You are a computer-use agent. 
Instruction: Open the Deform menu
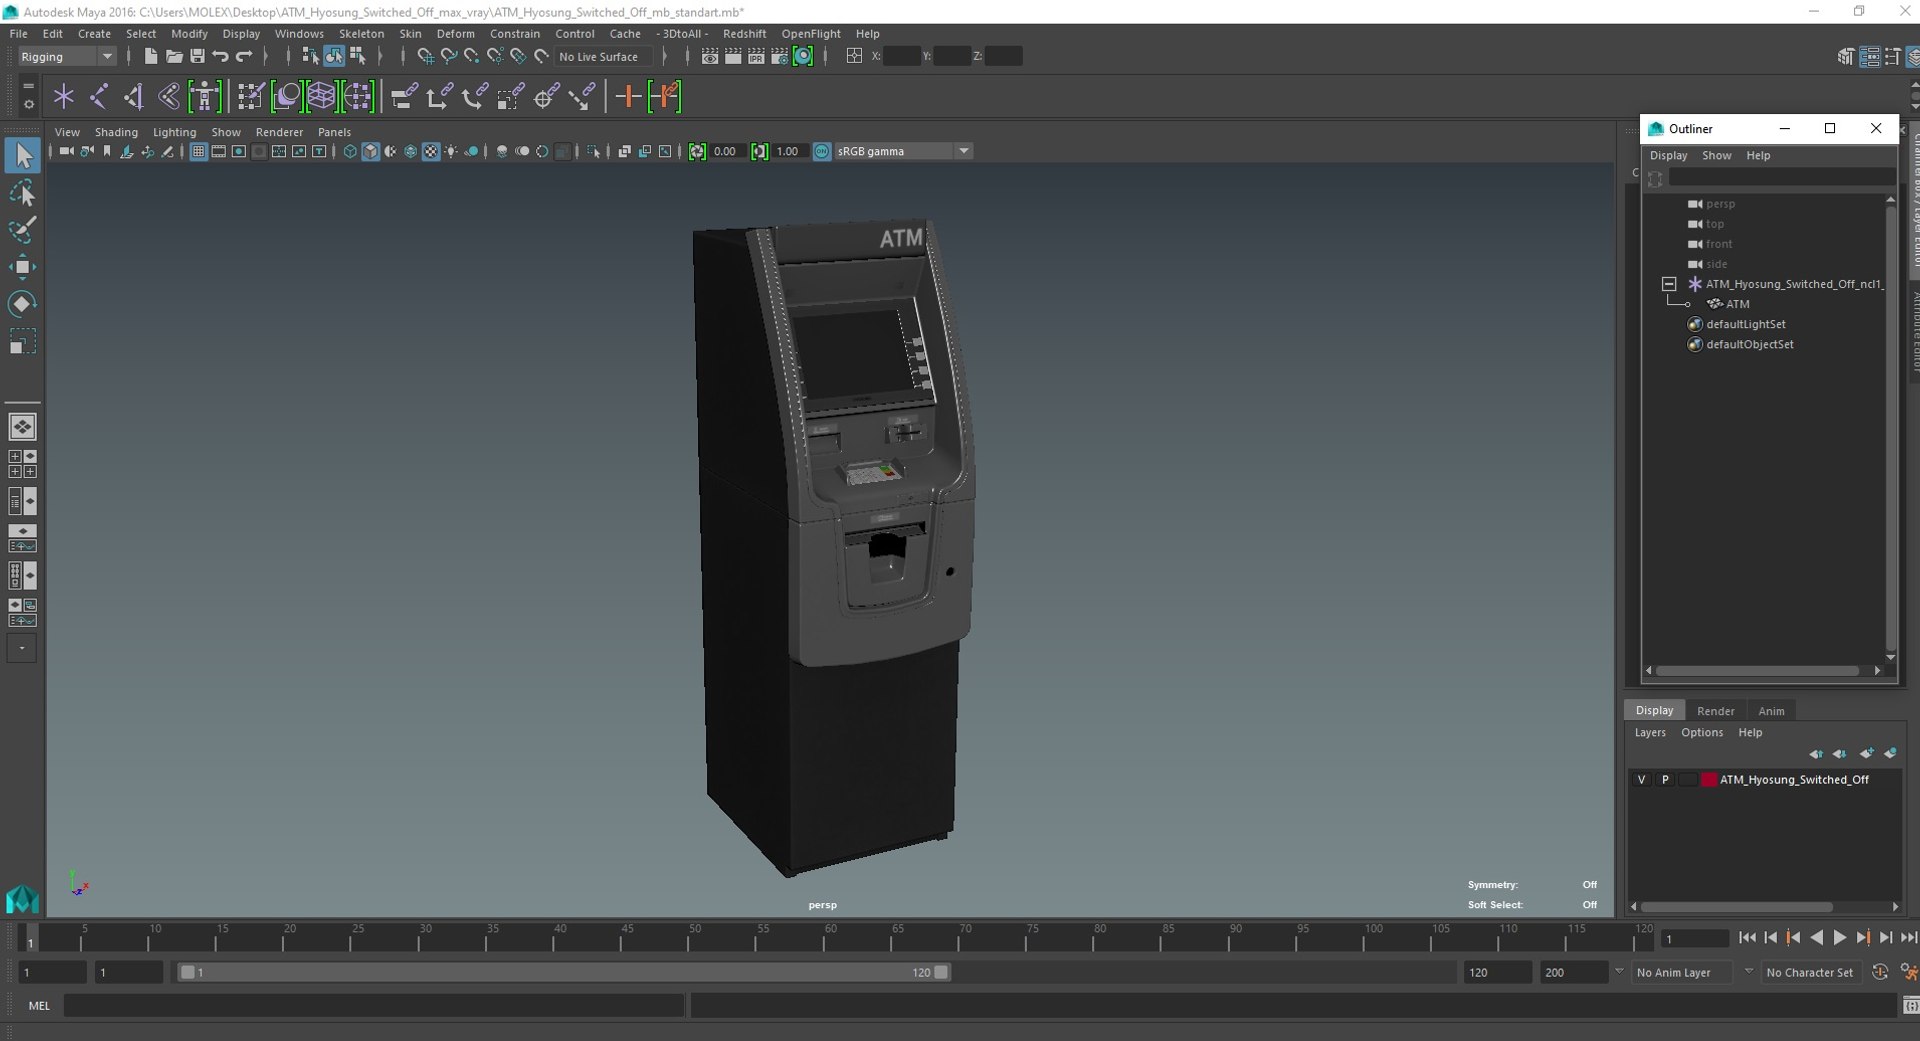pyautogui.click(x=455, y=34)
